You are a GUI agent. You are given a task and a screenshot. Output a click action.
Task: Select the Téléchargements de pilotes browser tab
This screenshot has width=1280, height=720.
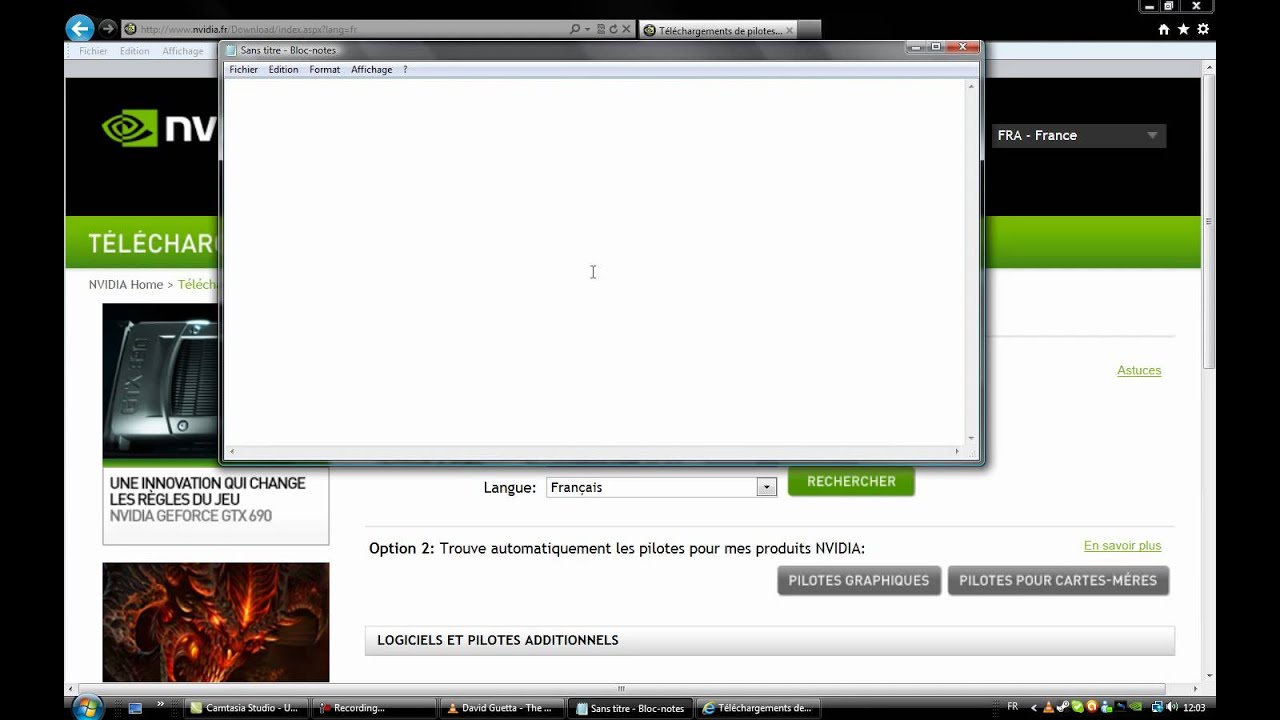(718, 30)
